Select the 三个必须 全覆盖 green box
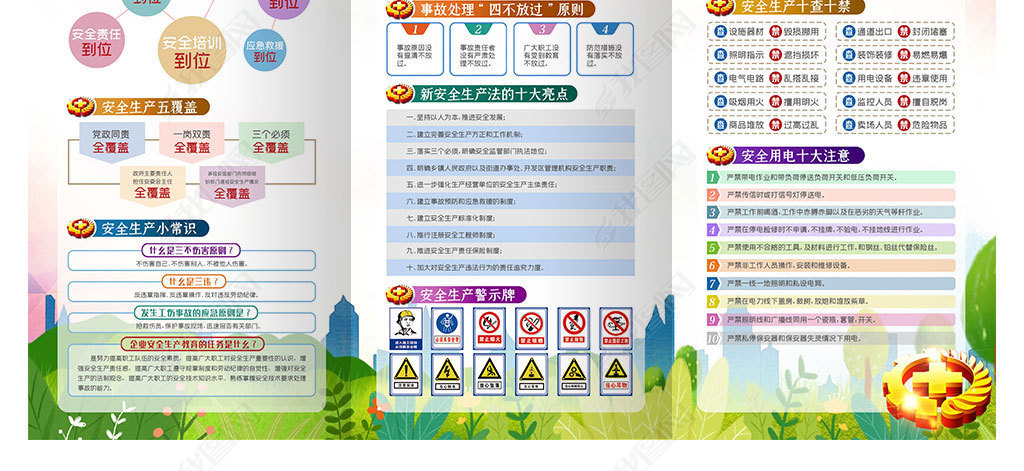 271,140
